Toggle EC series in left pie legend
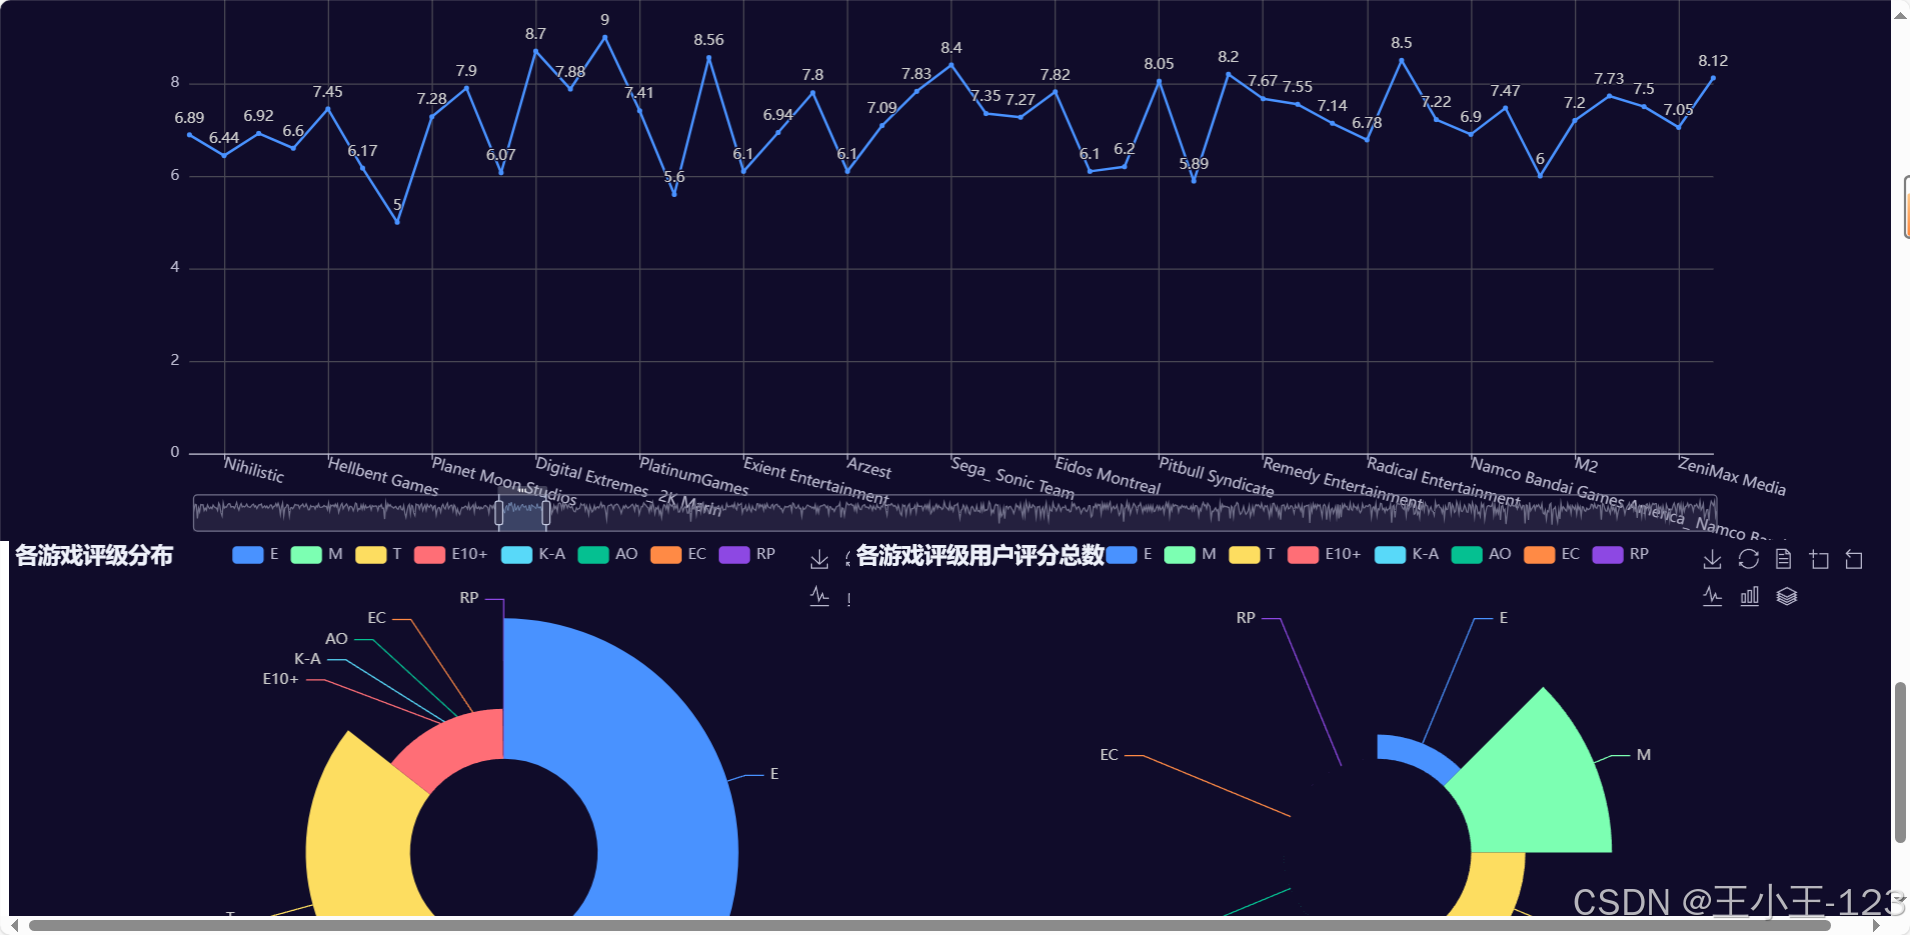Screen dimensions: 1910x935 [x=678, y=554]
